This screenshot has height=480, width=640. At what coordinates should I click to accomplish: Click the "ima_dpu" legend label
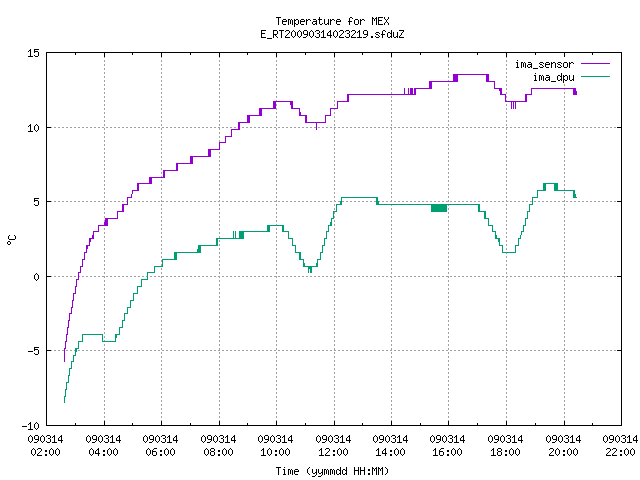tap(553, 77)
